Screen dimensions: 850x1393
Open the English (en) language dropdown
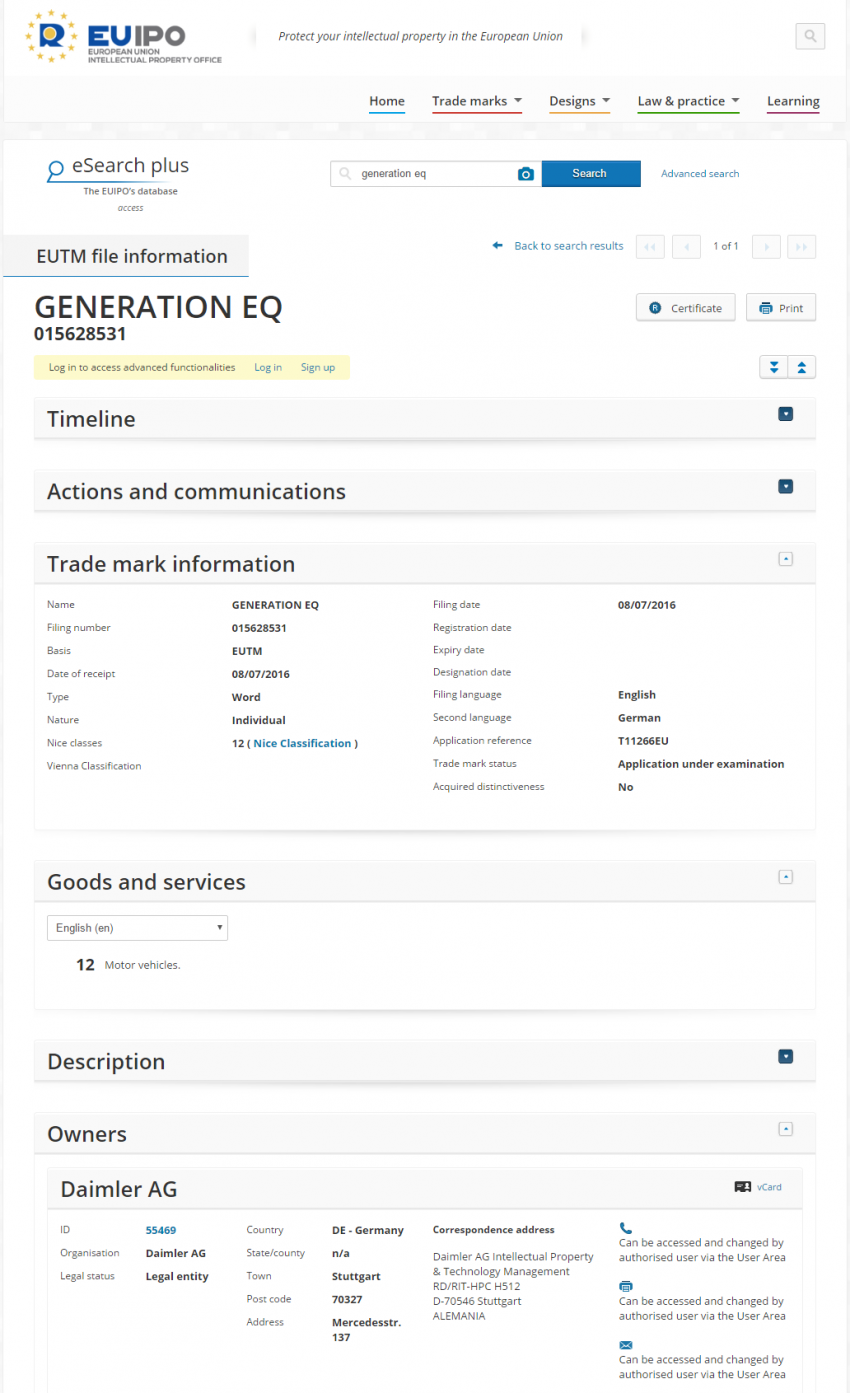pos(137,928)
